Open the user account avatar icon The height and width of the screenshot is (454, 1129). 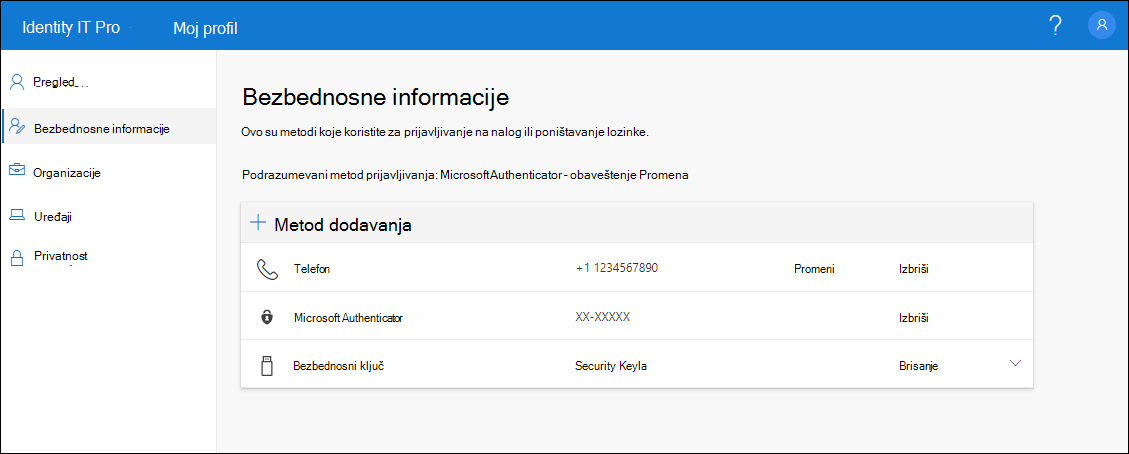coord(1102,25)
